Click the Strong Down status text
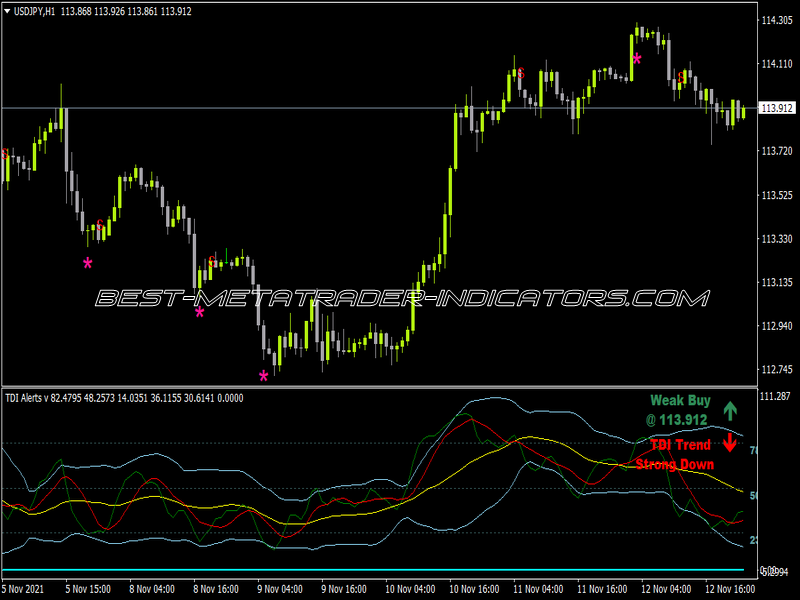Screen dimensions: 800x600 click(x=674, y=464)
